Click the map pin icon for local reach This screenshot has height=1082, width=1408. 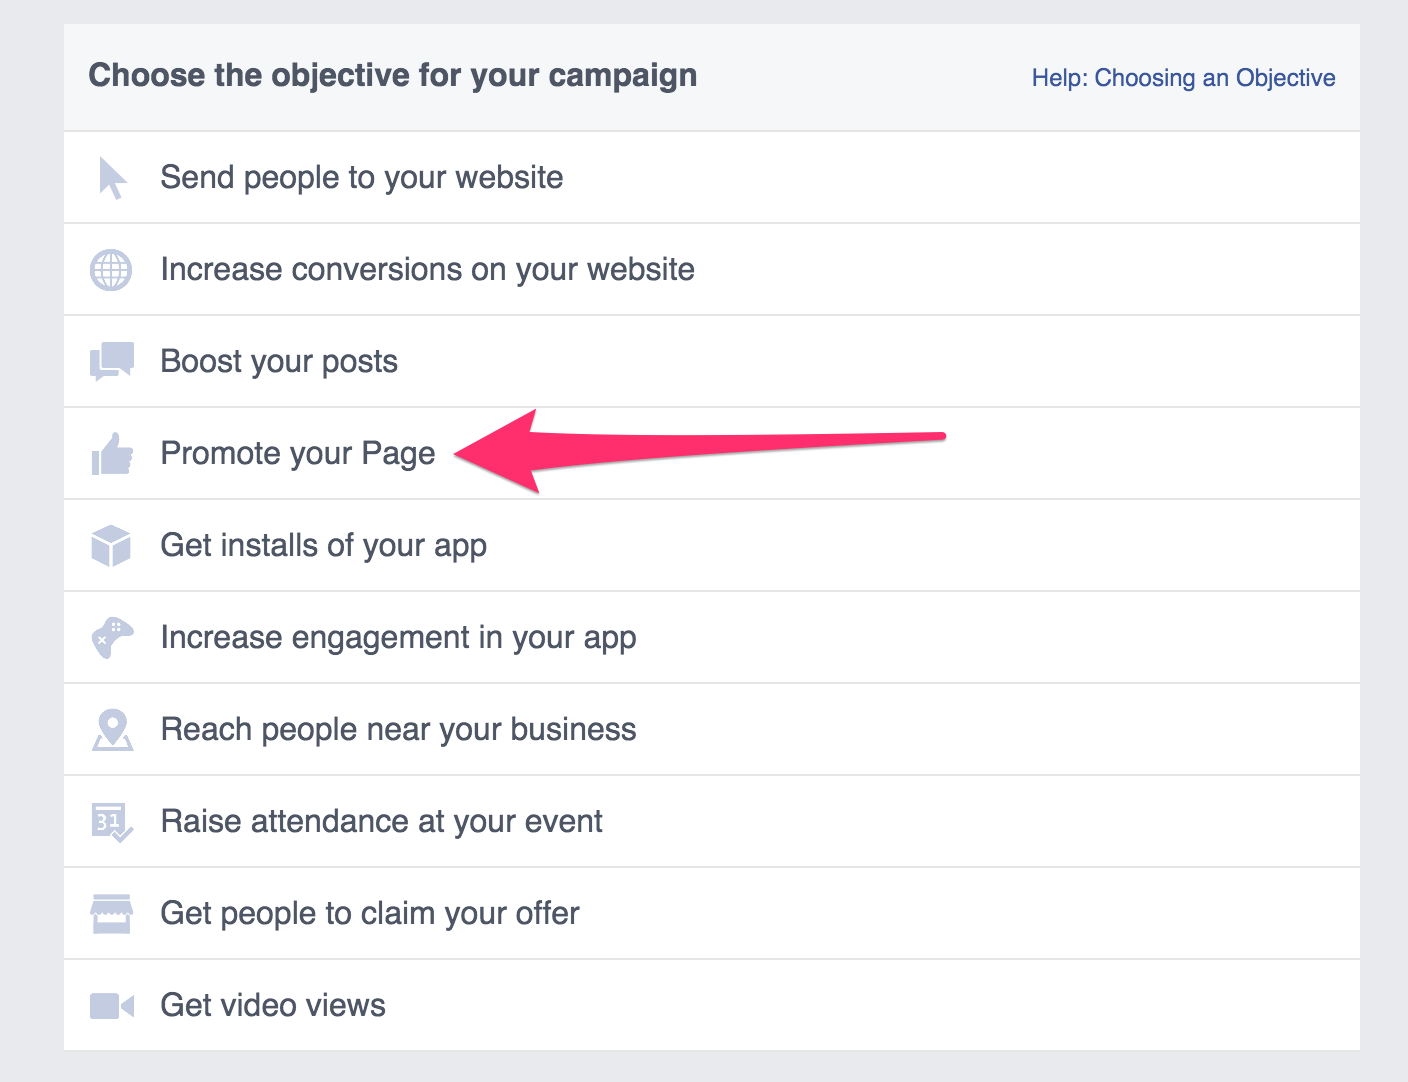coord(112,730)
